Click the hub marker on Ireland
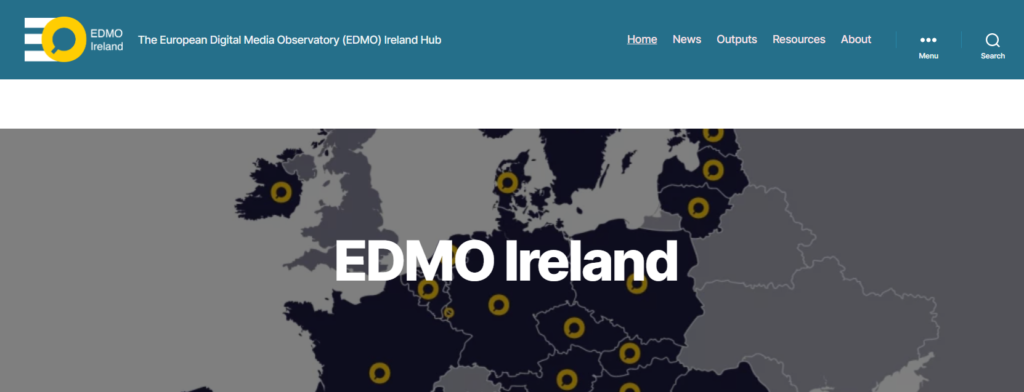 (x=281, y=192)
